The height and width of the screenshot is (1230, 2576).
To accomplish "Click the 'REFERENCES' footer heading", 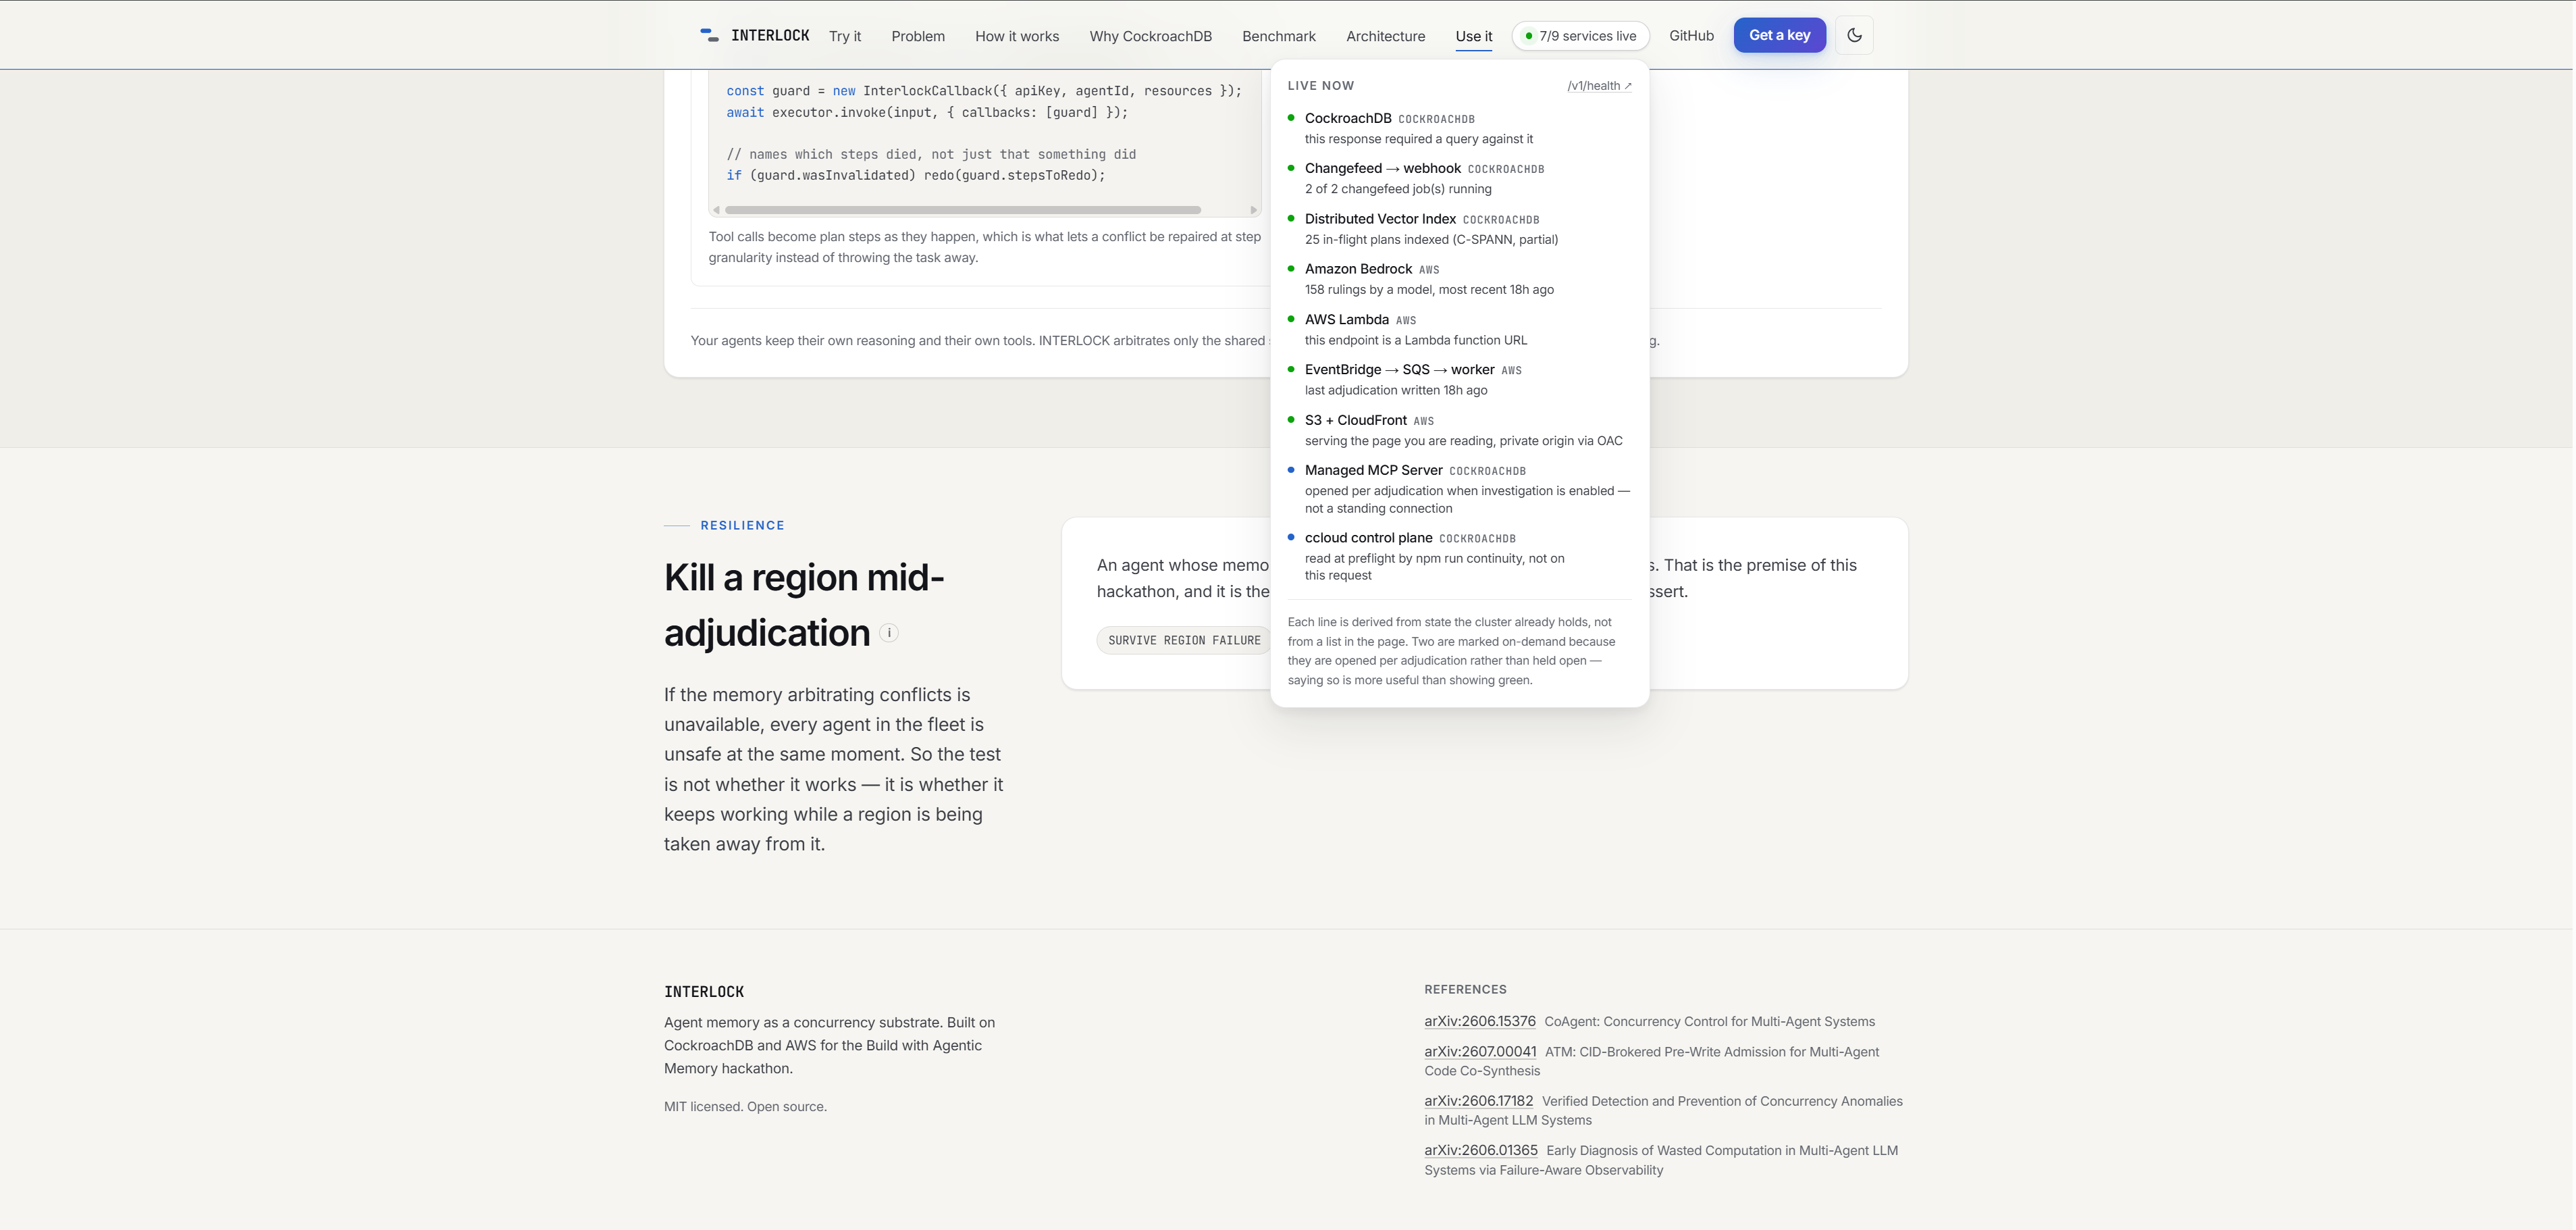I will click(1465, 989).
